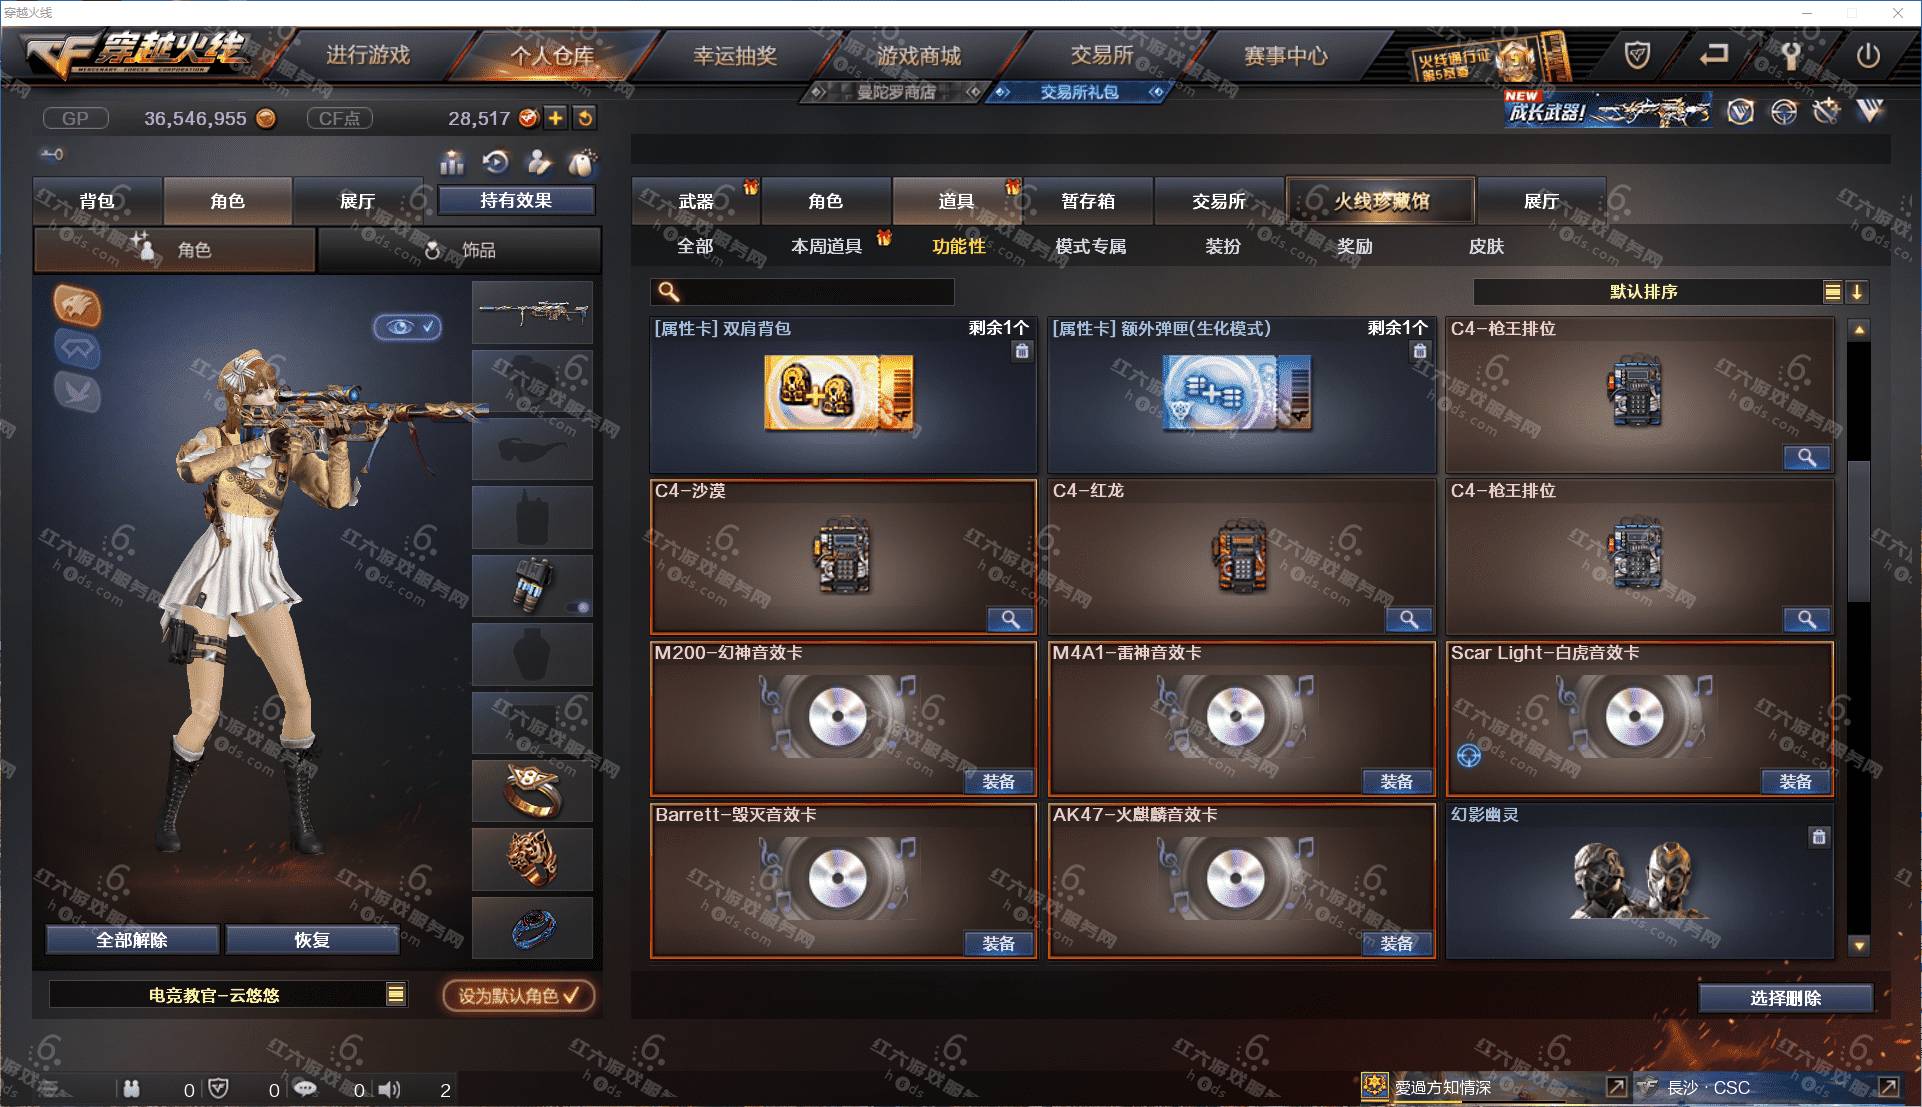Toggle sort direction arrow beside 默认排序

click(1857, 292)
